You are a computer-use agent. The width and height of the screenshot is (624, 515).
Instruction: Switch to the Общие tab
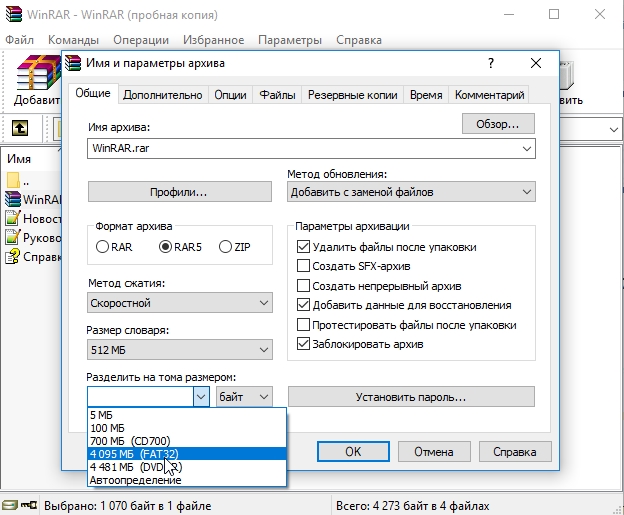coord(93,93)
